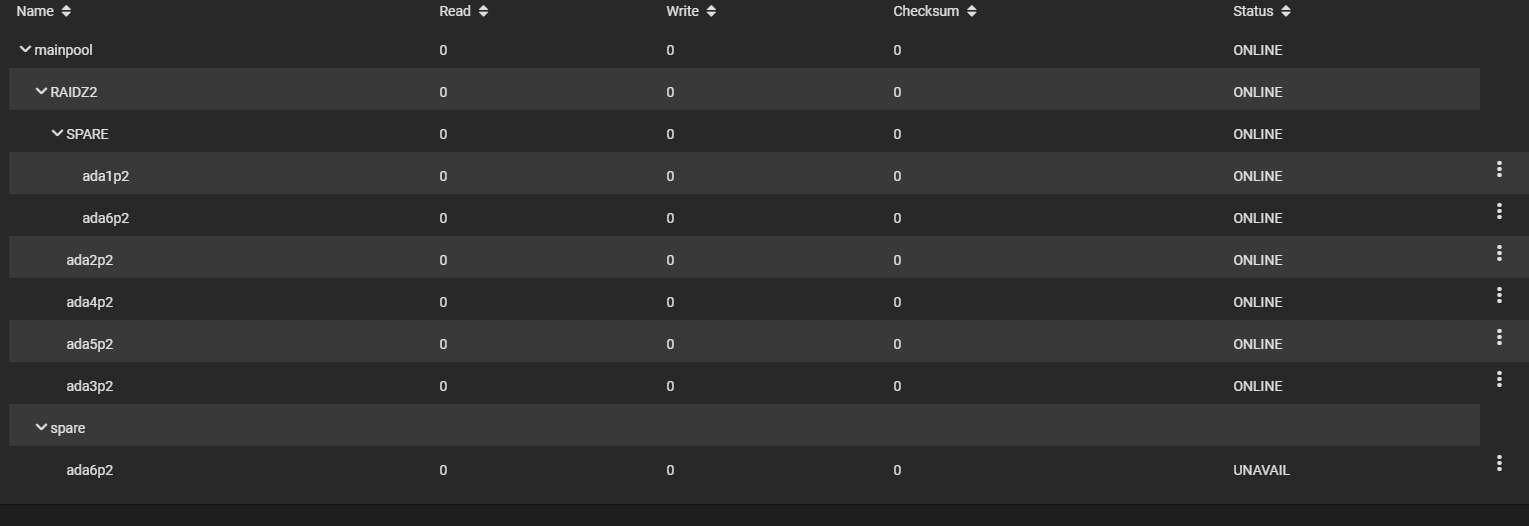Click the UNAVAIL status text

1261,470
